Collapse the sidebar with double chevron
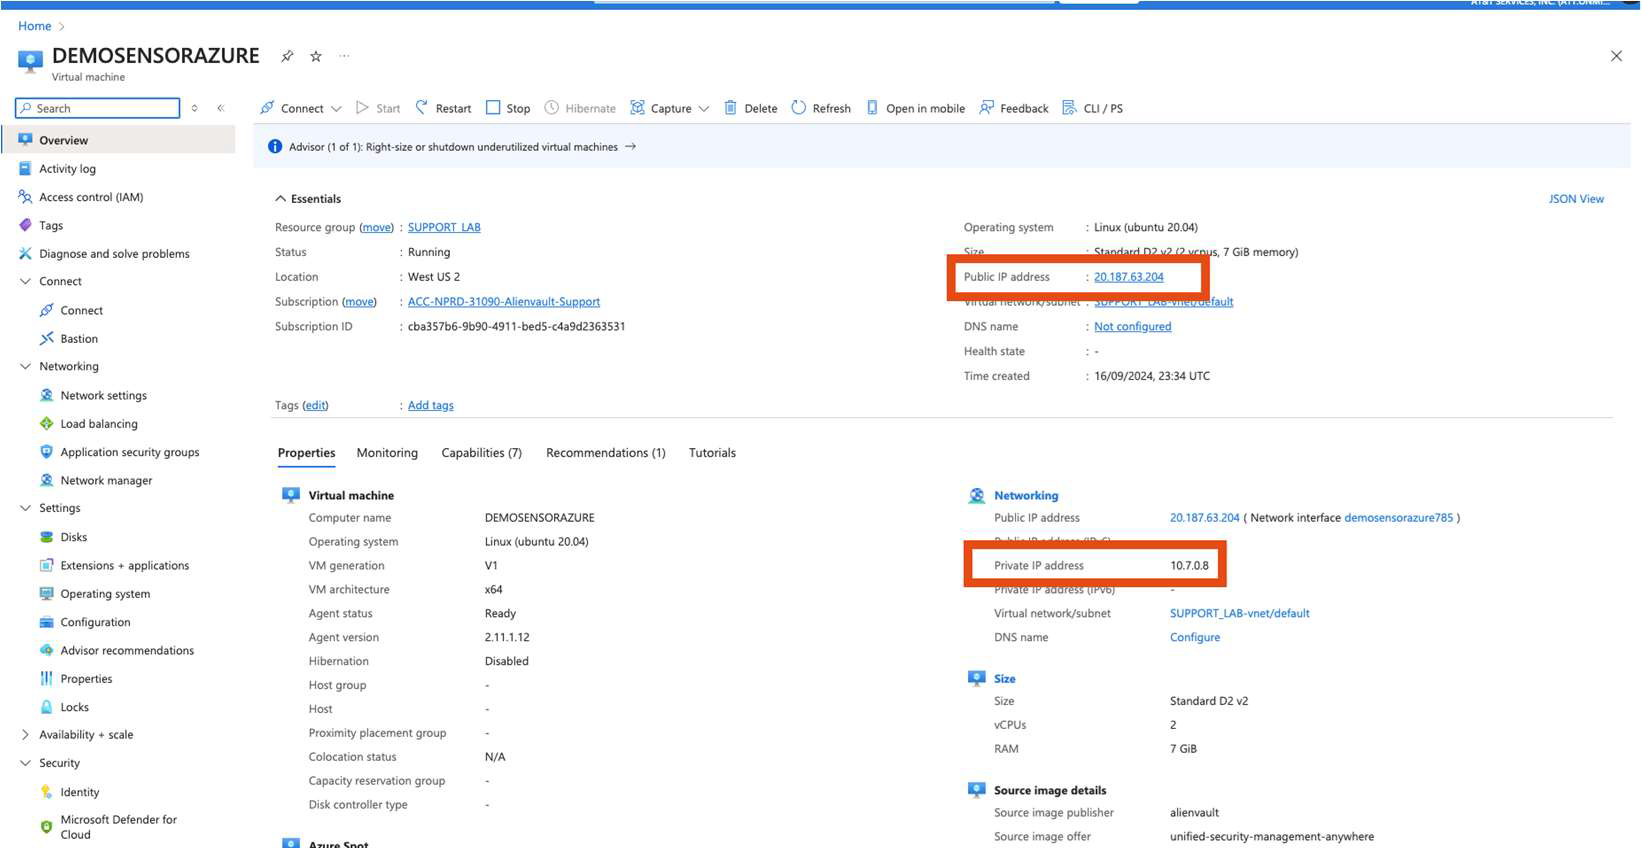Image resolution: width=1642 pixels, height=850 pixels. pyautogui.click(x=221, y=108)
